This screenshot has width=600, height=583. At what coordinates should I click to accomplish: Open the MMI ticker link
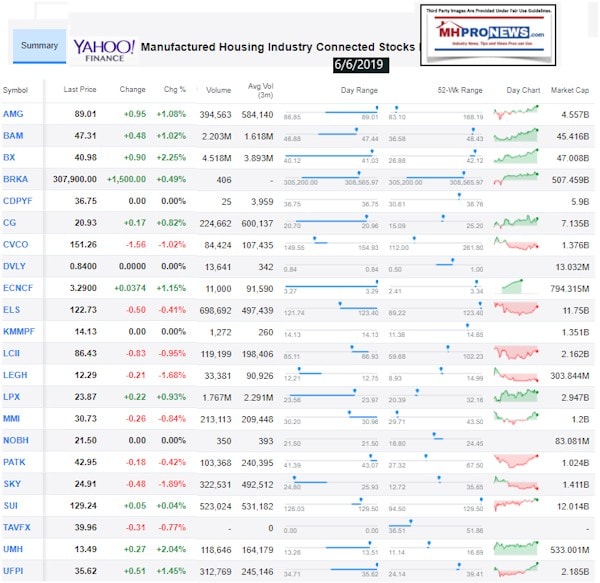pos(11,419)
